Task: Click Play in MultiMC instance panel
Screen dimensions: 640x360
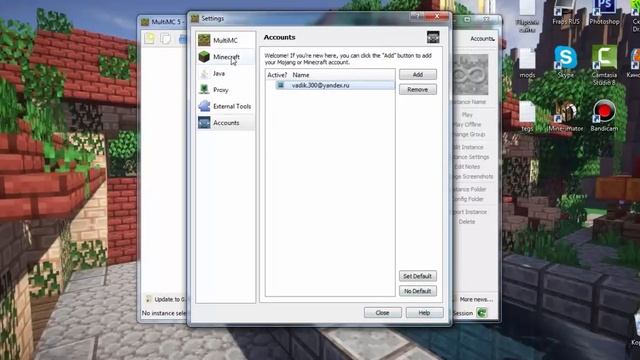Action: click(467, 115)
